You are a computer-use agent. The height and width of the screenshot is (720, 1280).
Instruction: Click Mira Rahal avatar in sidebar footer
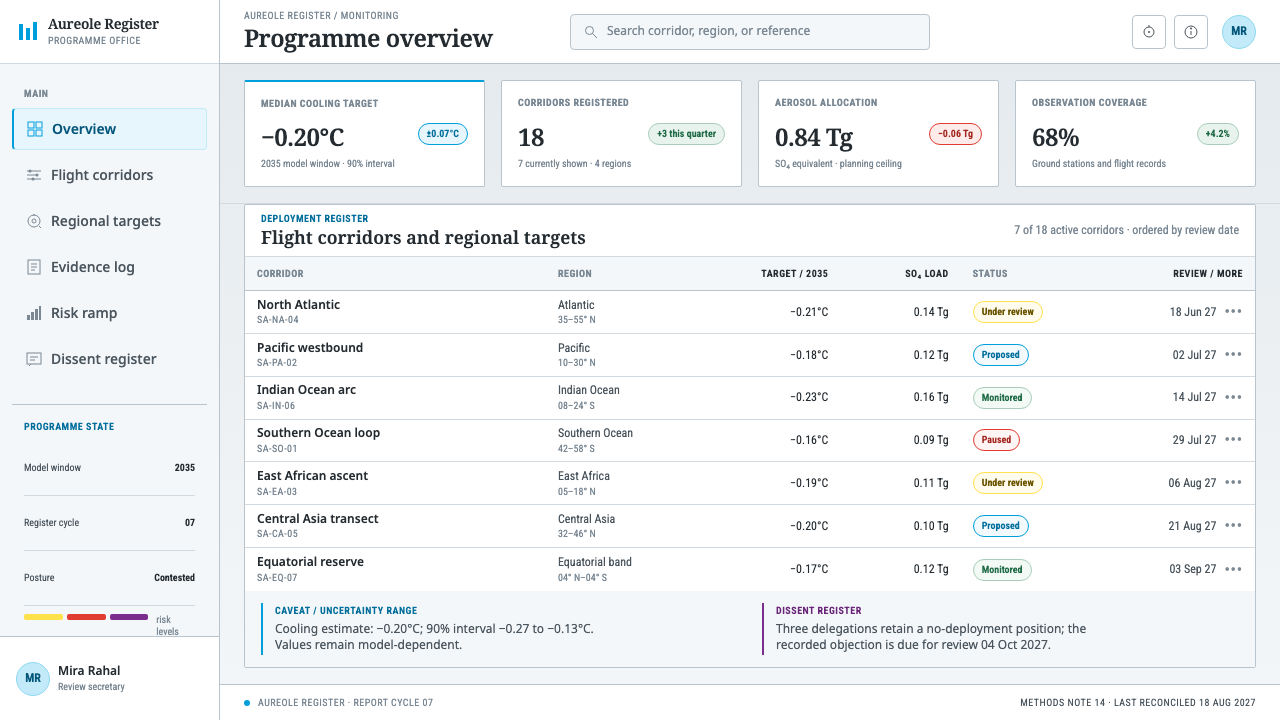(33, 678)
